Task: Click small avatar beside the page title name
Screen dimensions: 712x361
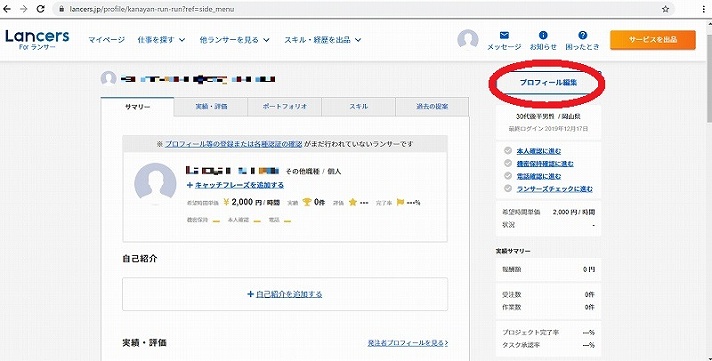Action: pos(109,79)
